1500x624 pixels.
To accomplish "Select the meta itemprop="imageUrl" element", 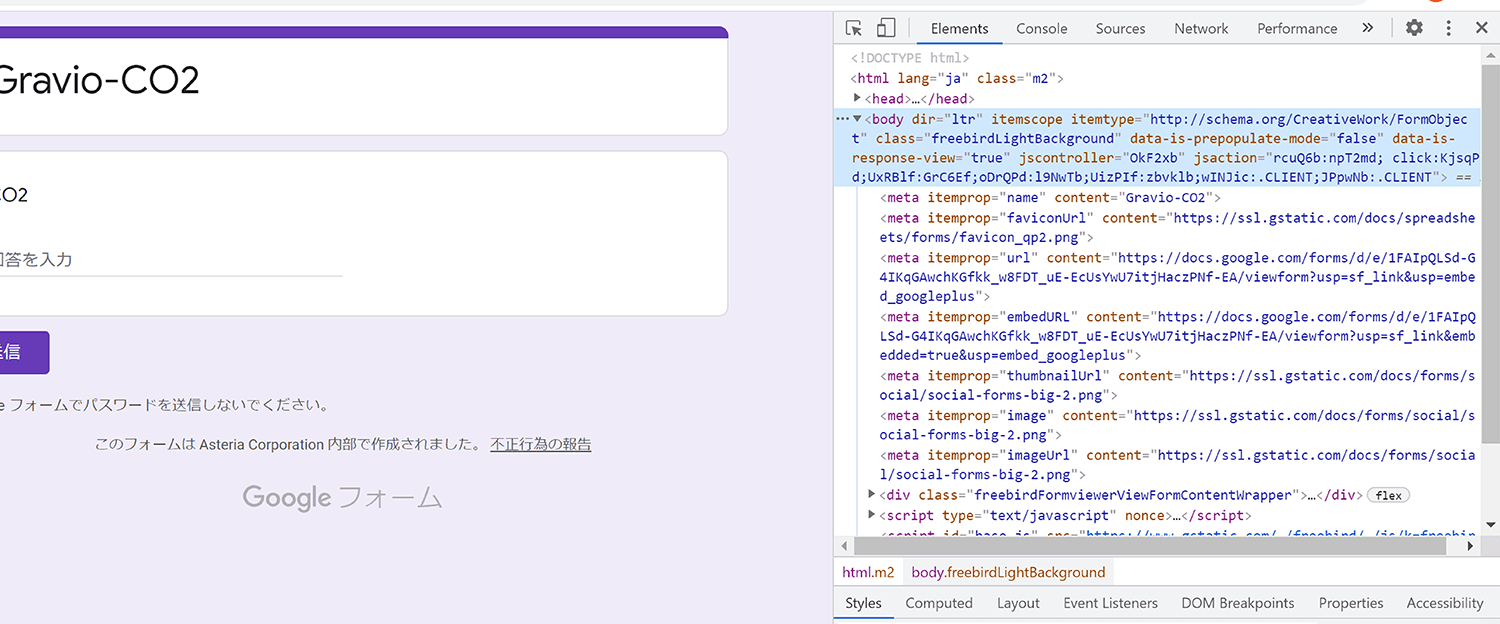I will [x=1177, y=464].
